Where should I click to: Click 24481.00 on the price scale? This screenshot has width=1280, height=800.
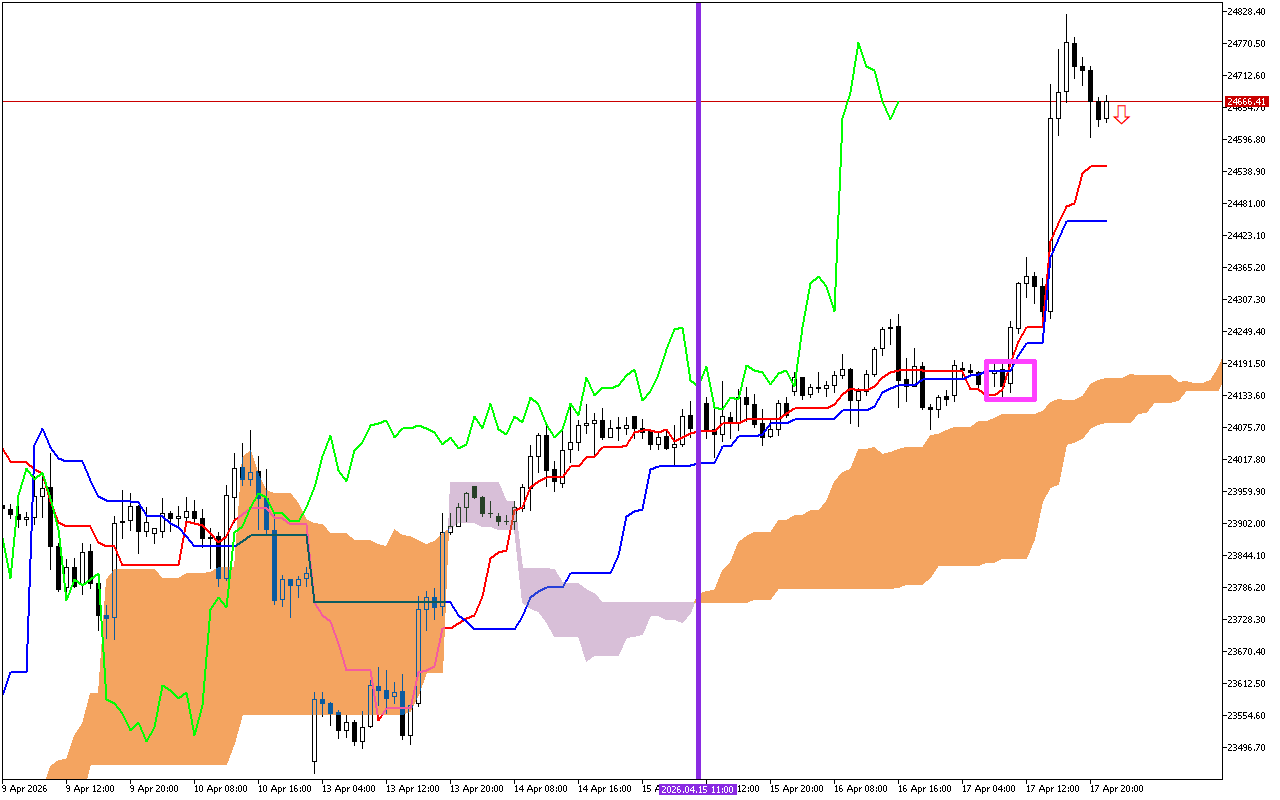1247,204
